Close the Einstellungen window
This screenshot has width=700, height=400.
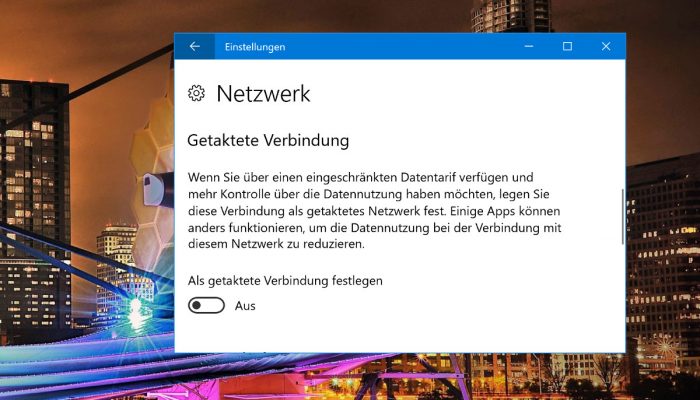click(606, 46)
